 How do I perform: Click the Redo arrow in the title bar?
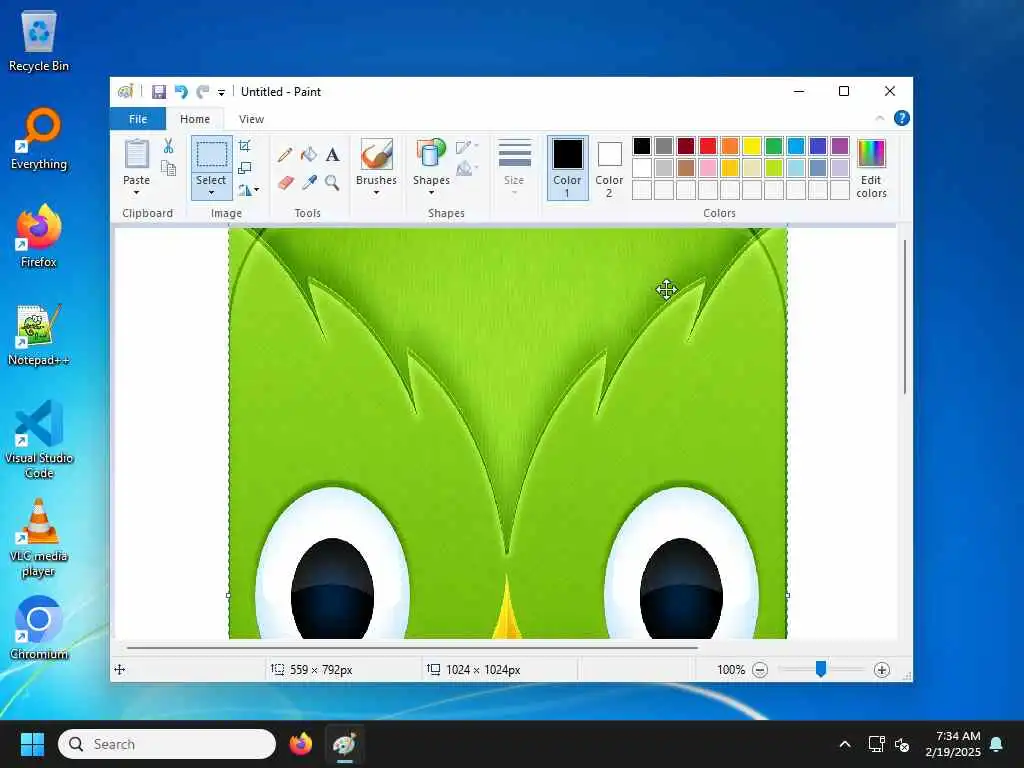[202, 92]
